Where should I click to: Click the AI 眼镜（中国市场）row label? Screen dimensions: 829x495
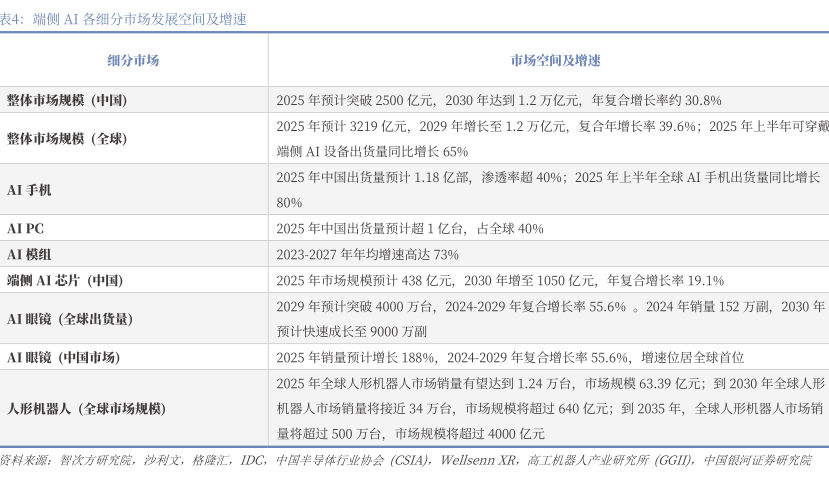tap(64, 357)
